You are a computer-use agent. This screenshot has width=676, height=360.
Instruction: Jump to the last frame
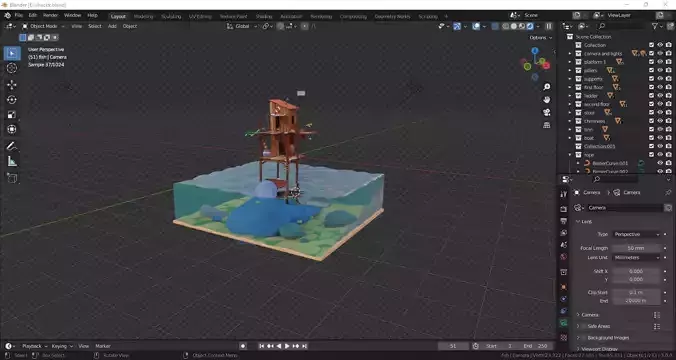click(304, 346)
